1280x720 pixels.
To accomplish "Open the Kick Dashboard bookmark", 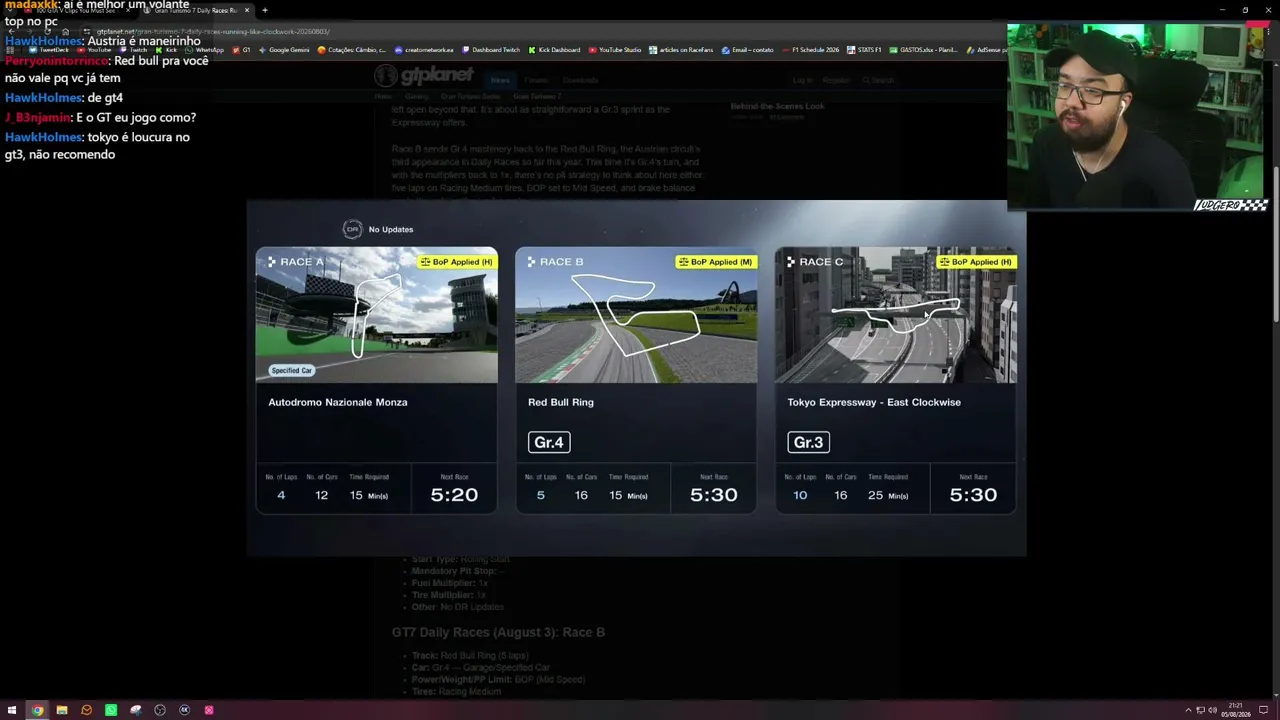I will tap(554, 50).
